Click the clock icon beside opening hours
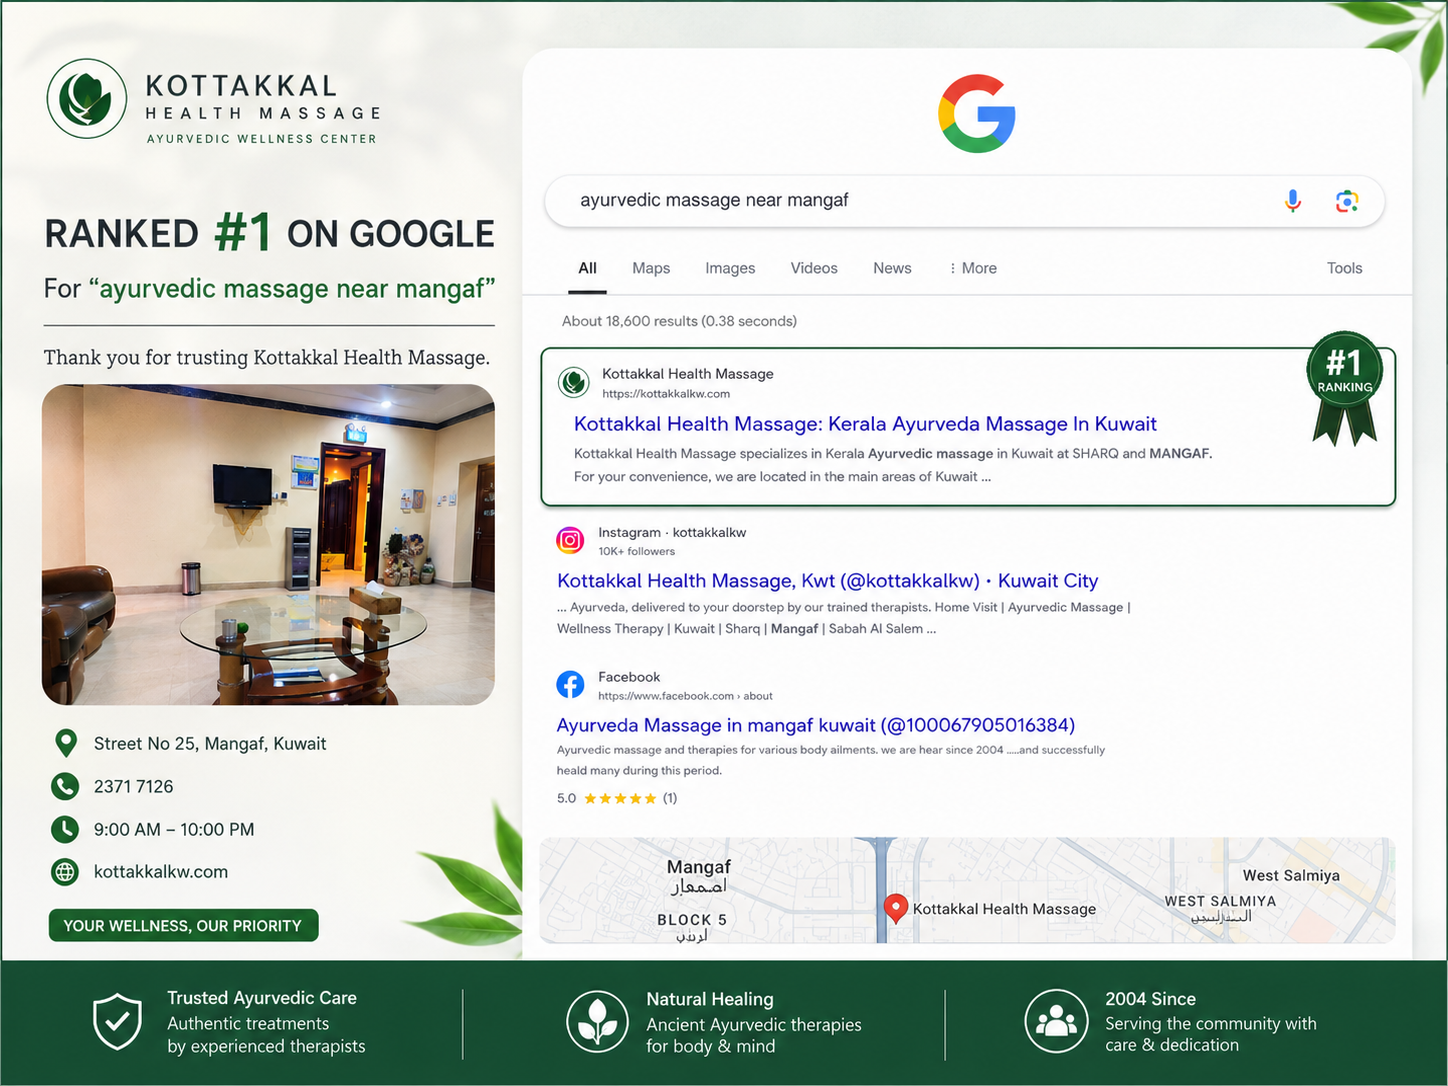The width and height of the screenshot is (1448, 1086). point(65,829)
